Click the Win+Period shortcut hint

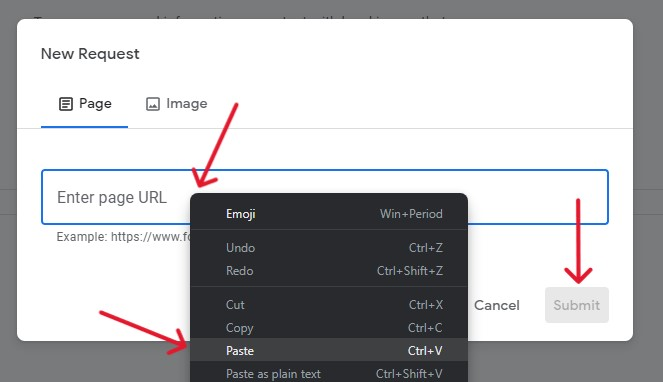pos(411,214)
